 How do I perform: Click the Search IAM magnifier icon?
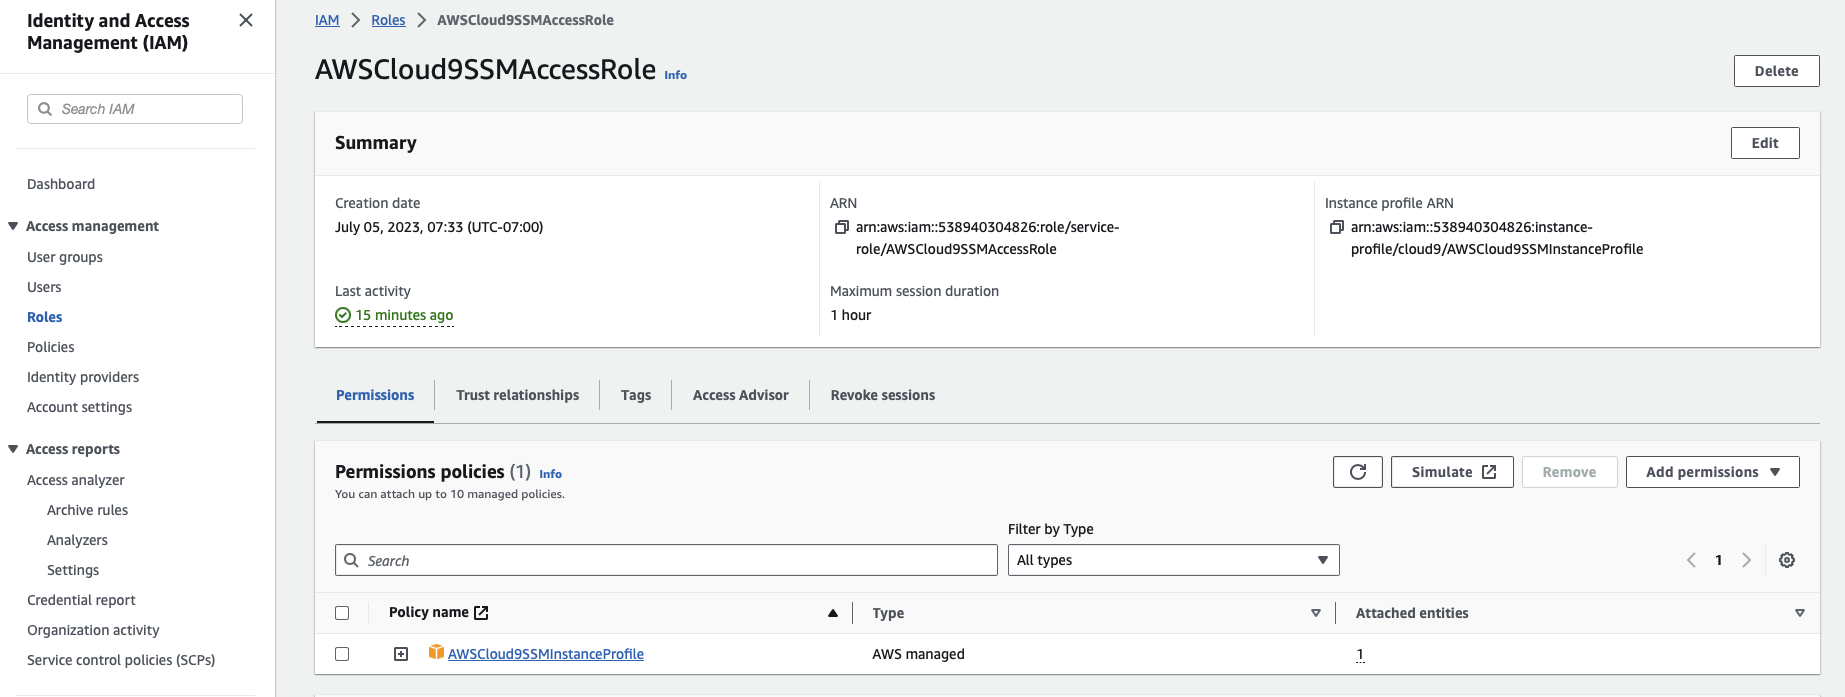point(45,109)
